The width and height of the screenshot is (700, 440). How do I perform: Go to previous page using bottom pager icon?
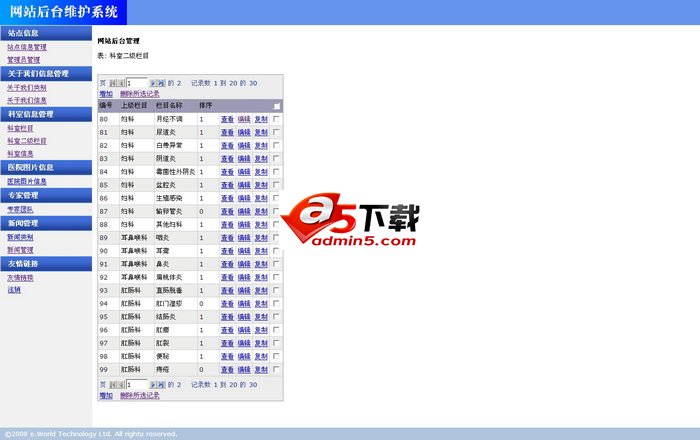[121, 385]
